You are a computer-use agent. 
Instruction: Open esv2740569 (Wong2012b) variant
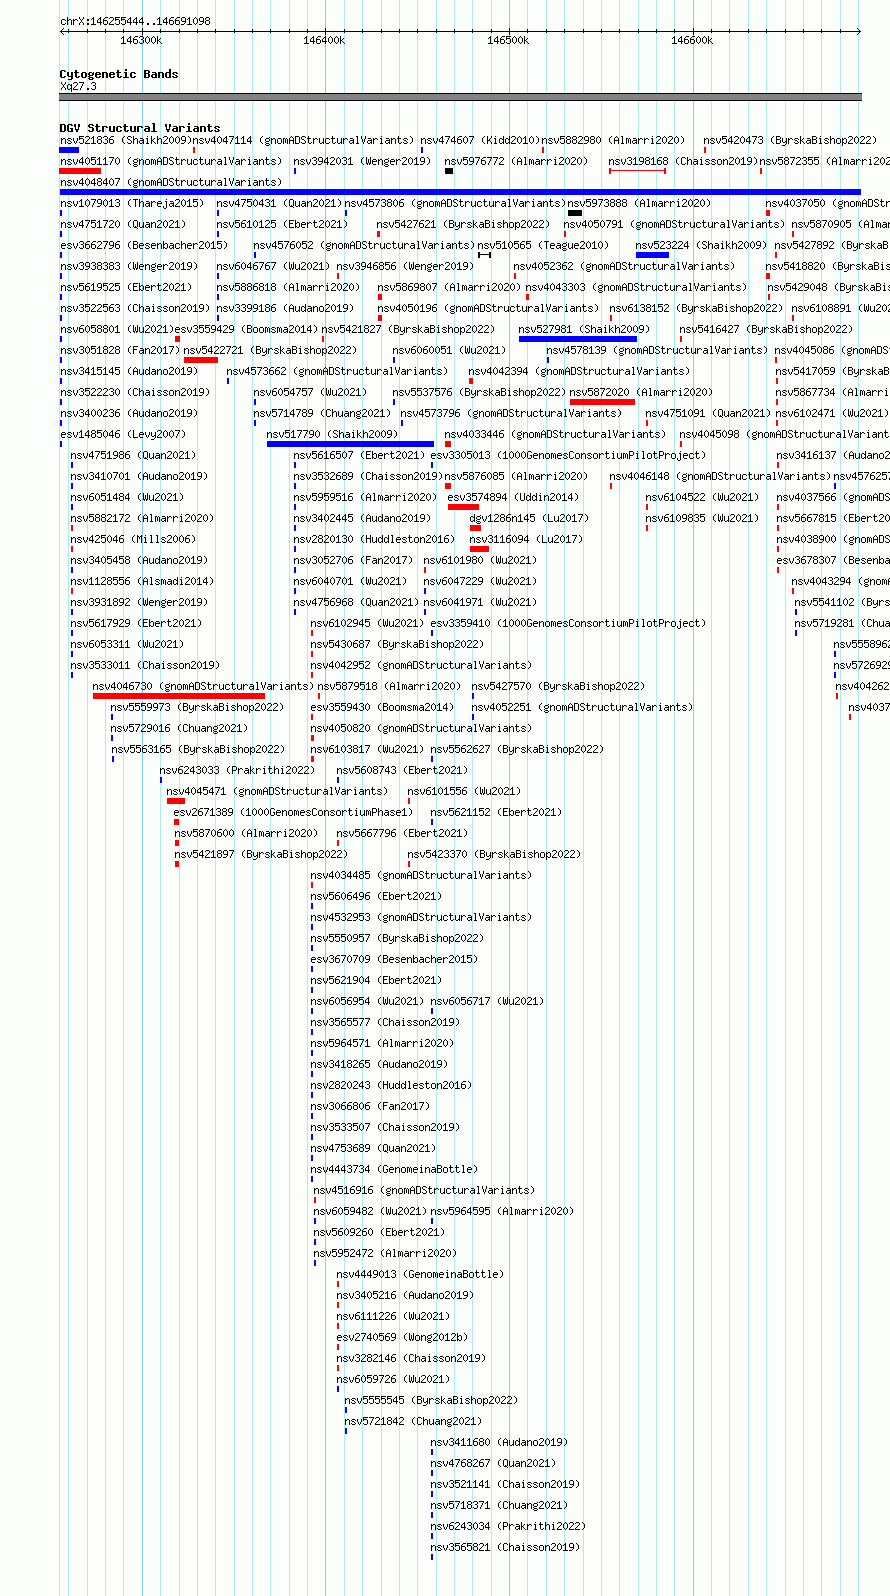click(402, 1338)
